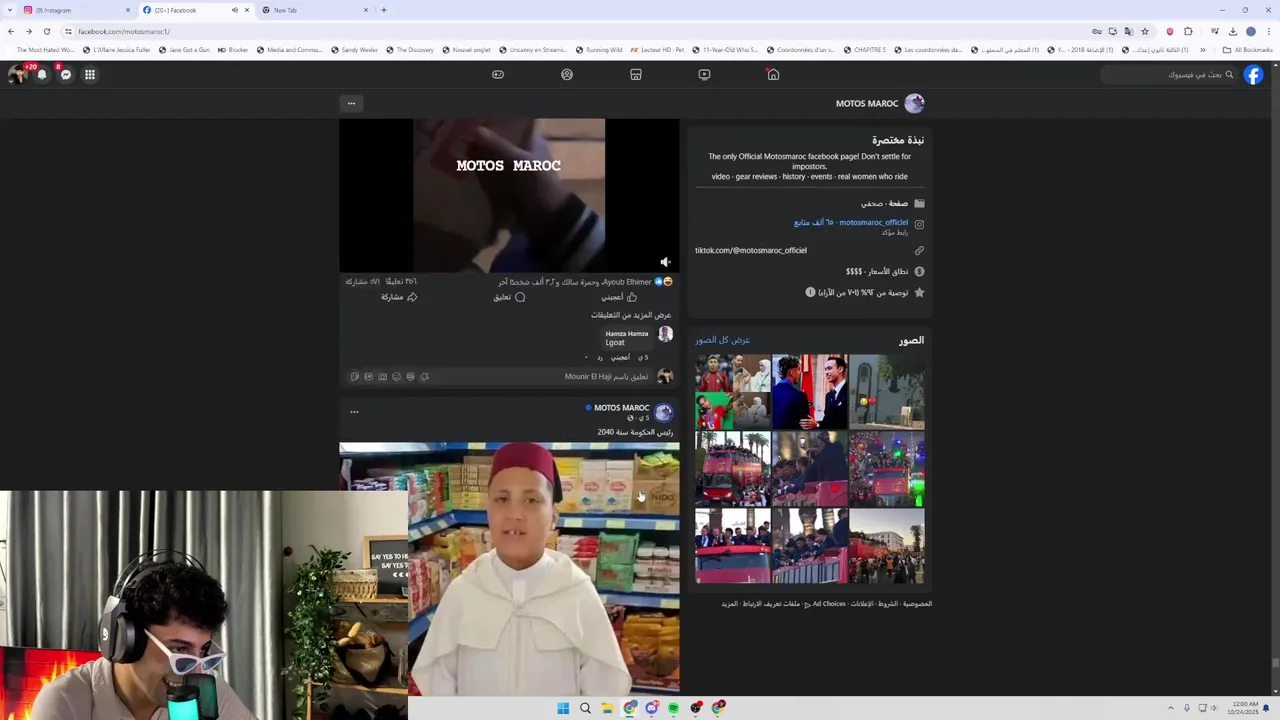Click the MOTOS MAROC video player

click(509, 196)
